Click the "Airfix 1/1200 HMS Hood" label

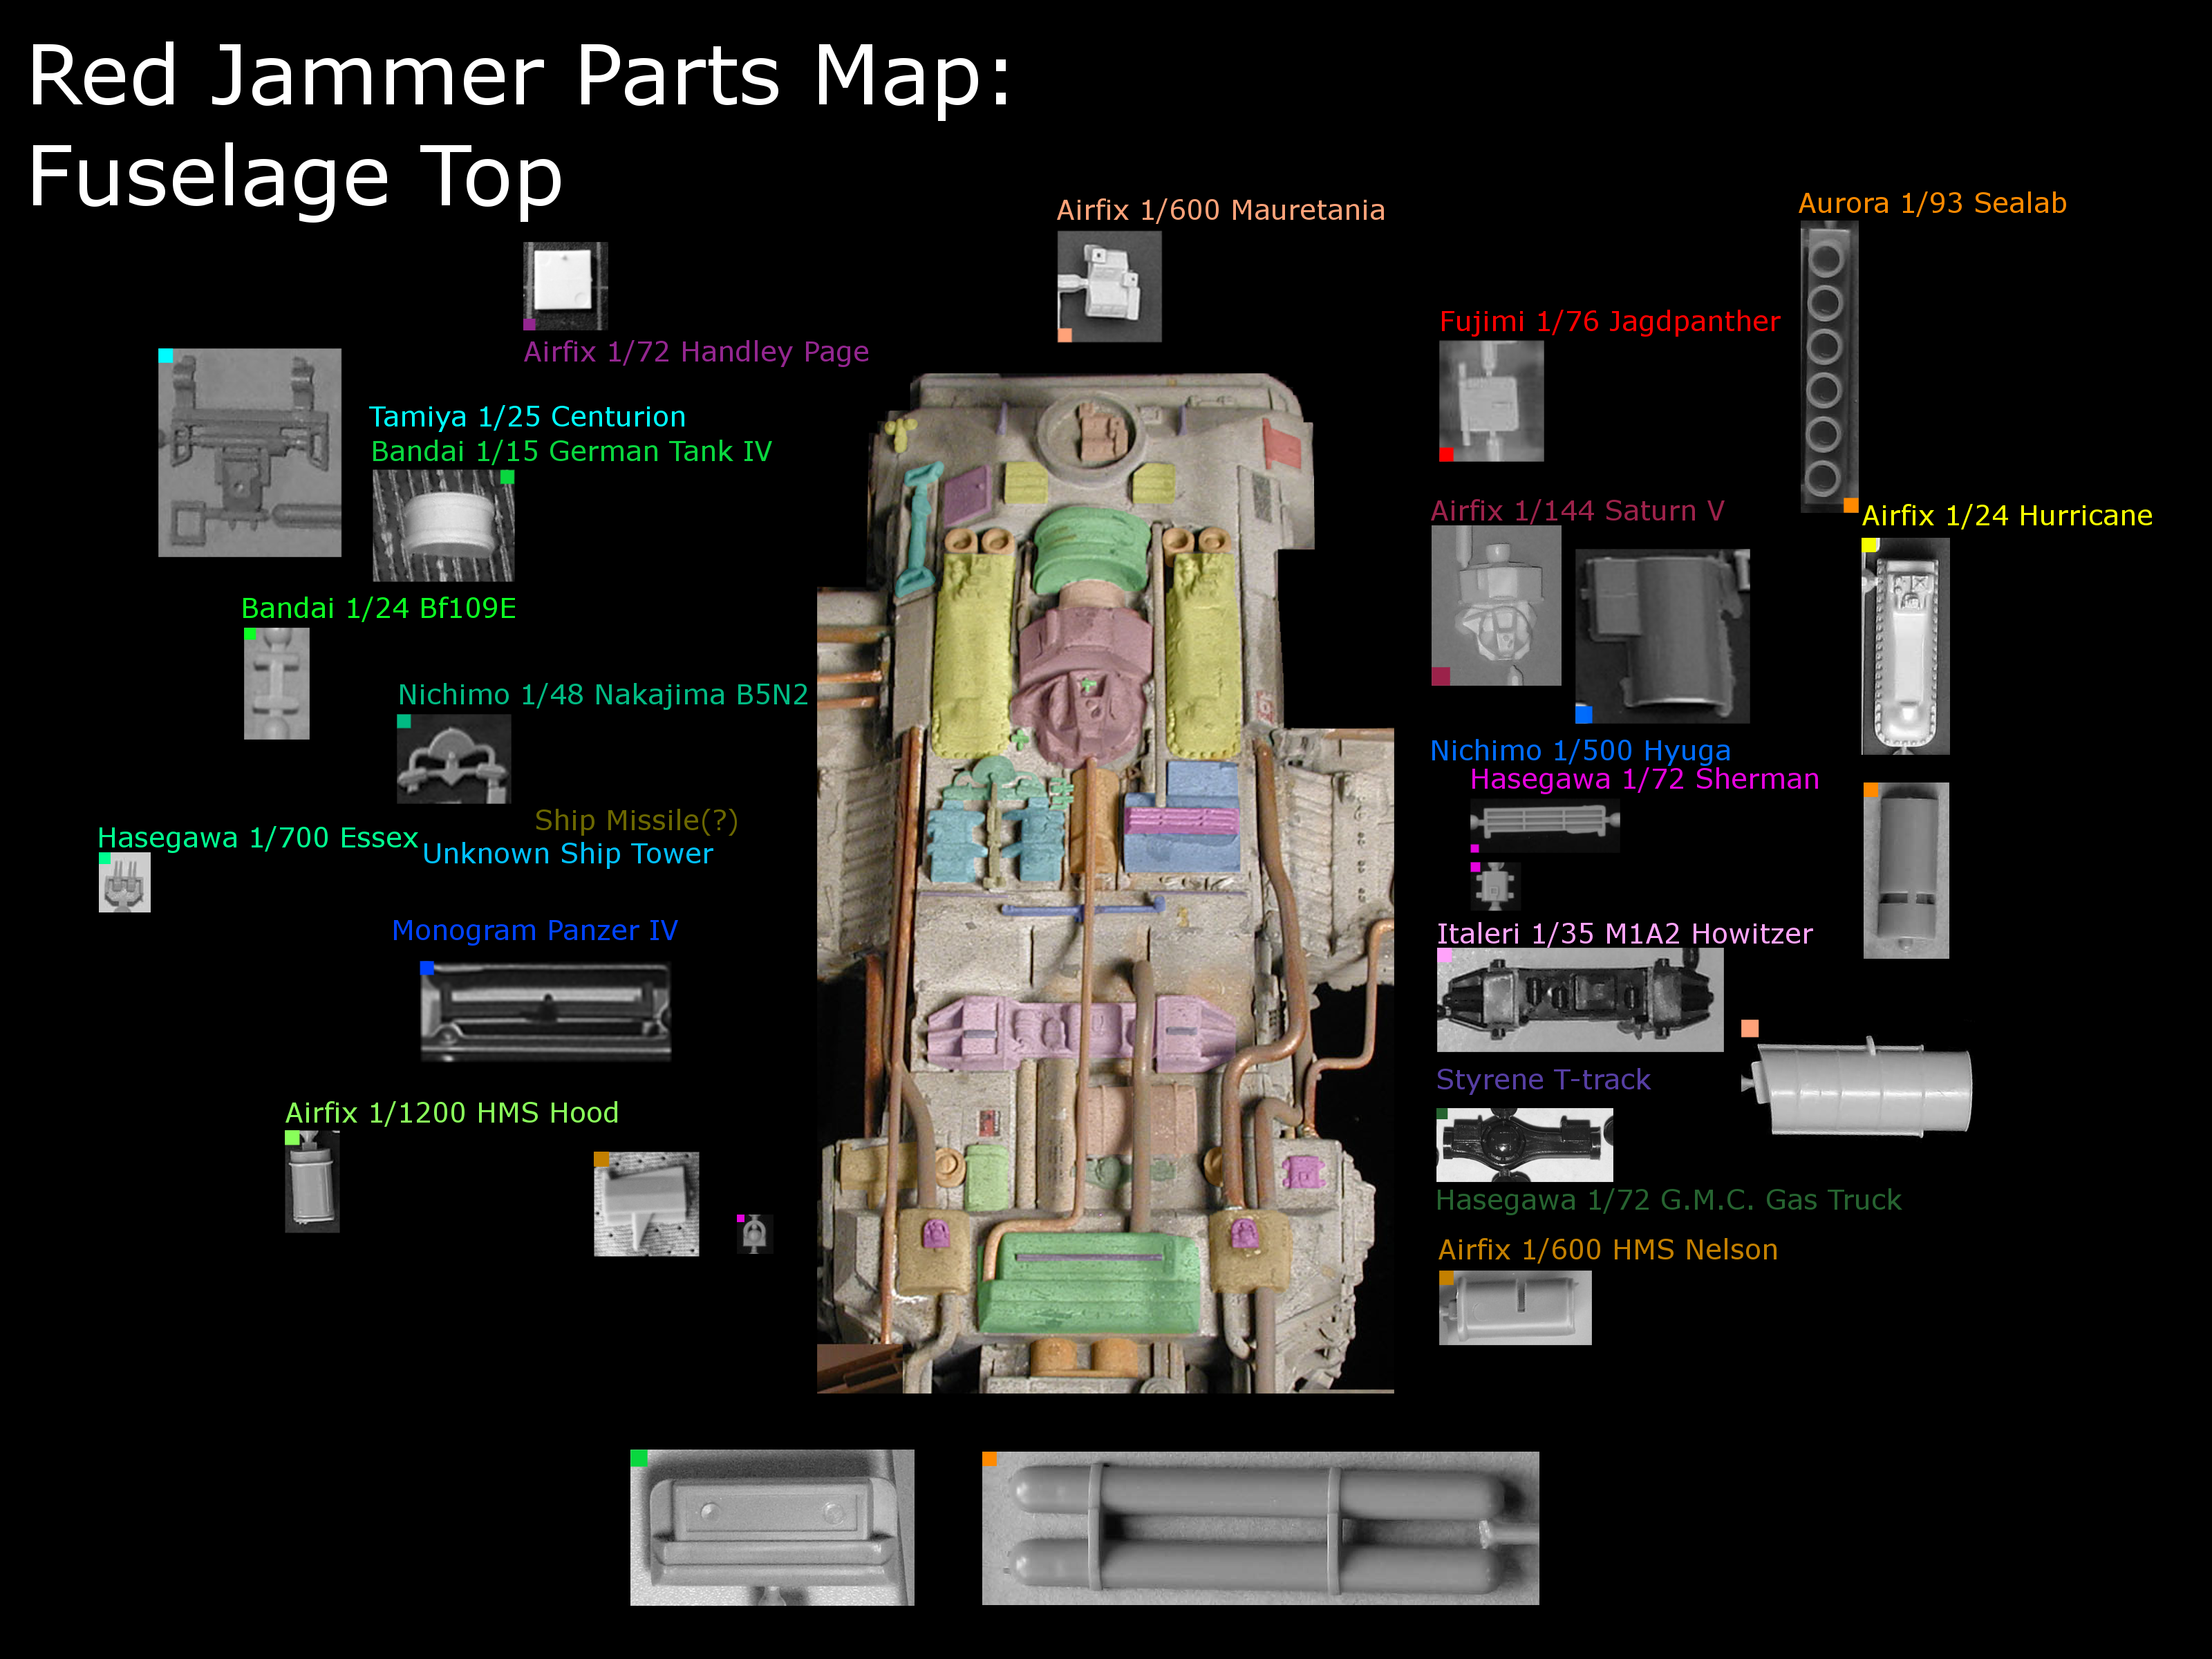(x=452, y=1113)
